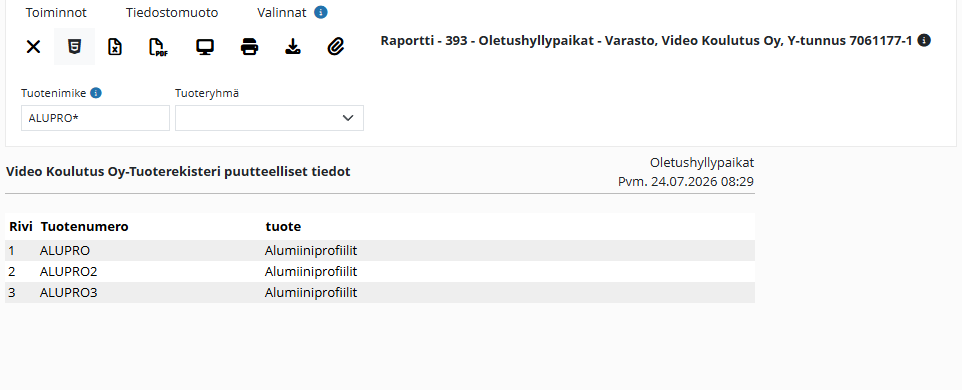Image resolution: width=962 pixels, height=390 pixels.
Task: Click the paperclip attachment icon
Action: click(336, 47)
